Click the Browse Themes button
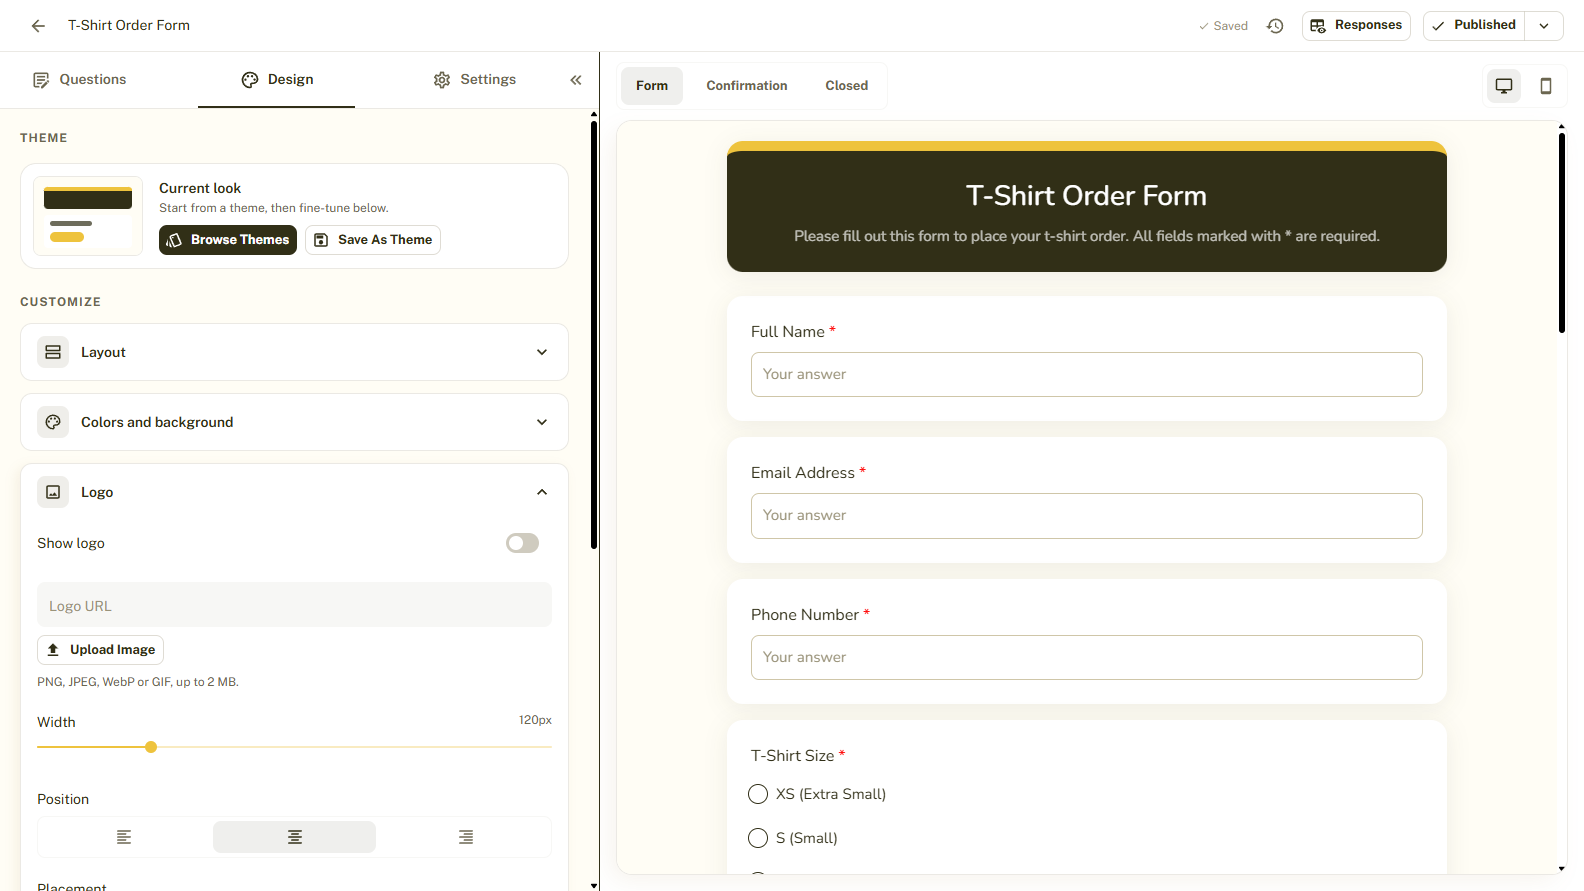 tap(228, 240)
